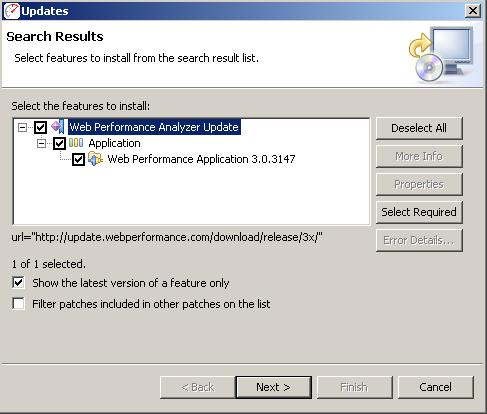Viewport: 487px width, 414px height.
Task: Cancel the Updates dialog
Action: point(435,387)
